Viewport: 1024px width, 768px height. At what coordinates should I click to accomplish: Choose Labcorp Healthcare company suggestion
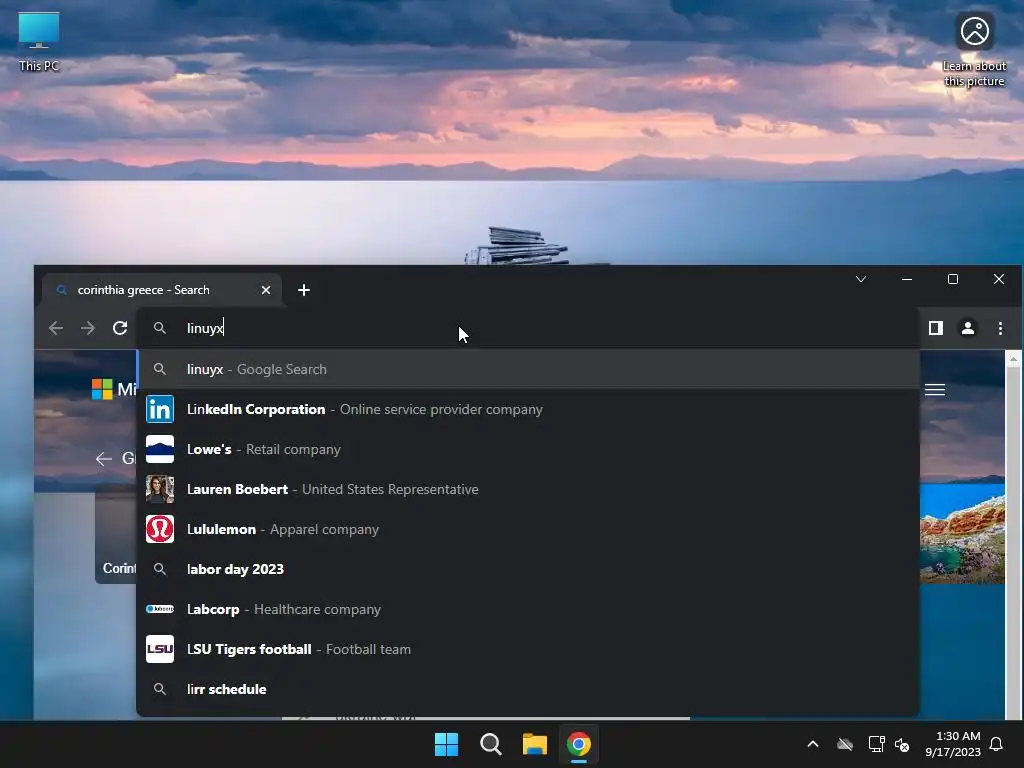pos(528,609)
